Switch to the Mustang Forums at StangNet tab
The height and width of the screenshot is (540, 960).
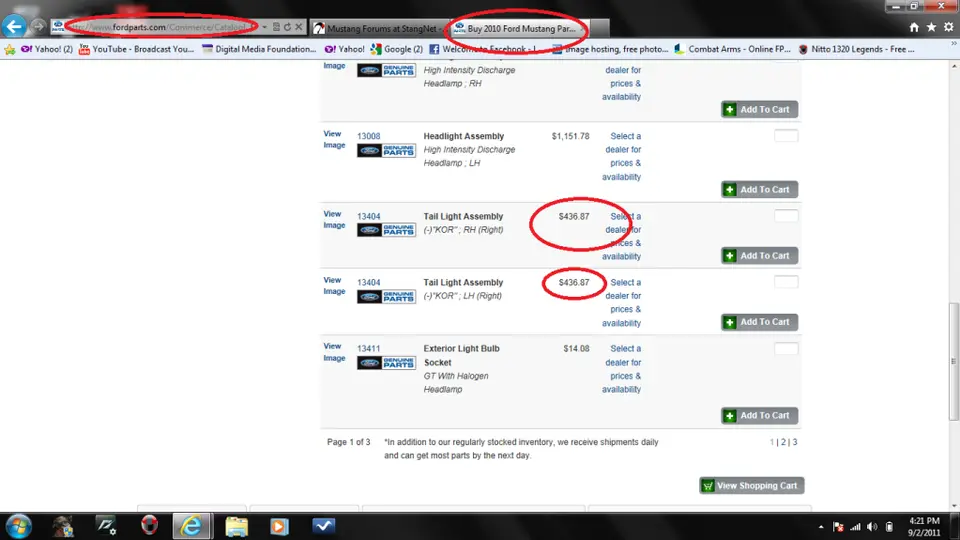point(380,28)
